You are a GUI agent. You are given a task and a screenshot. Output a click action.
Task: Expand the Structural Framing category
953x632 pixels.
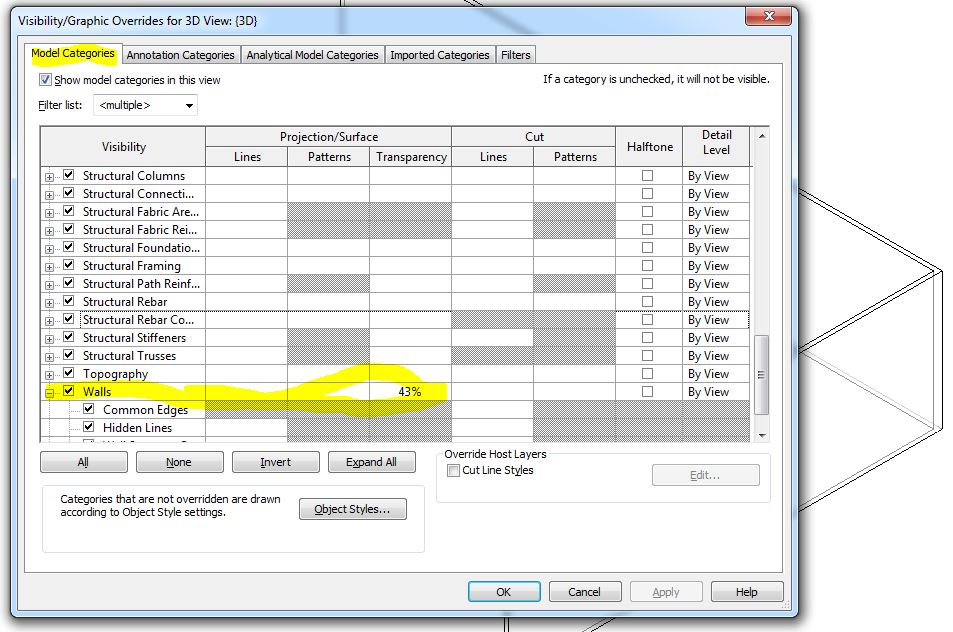(x=49, y=267)
